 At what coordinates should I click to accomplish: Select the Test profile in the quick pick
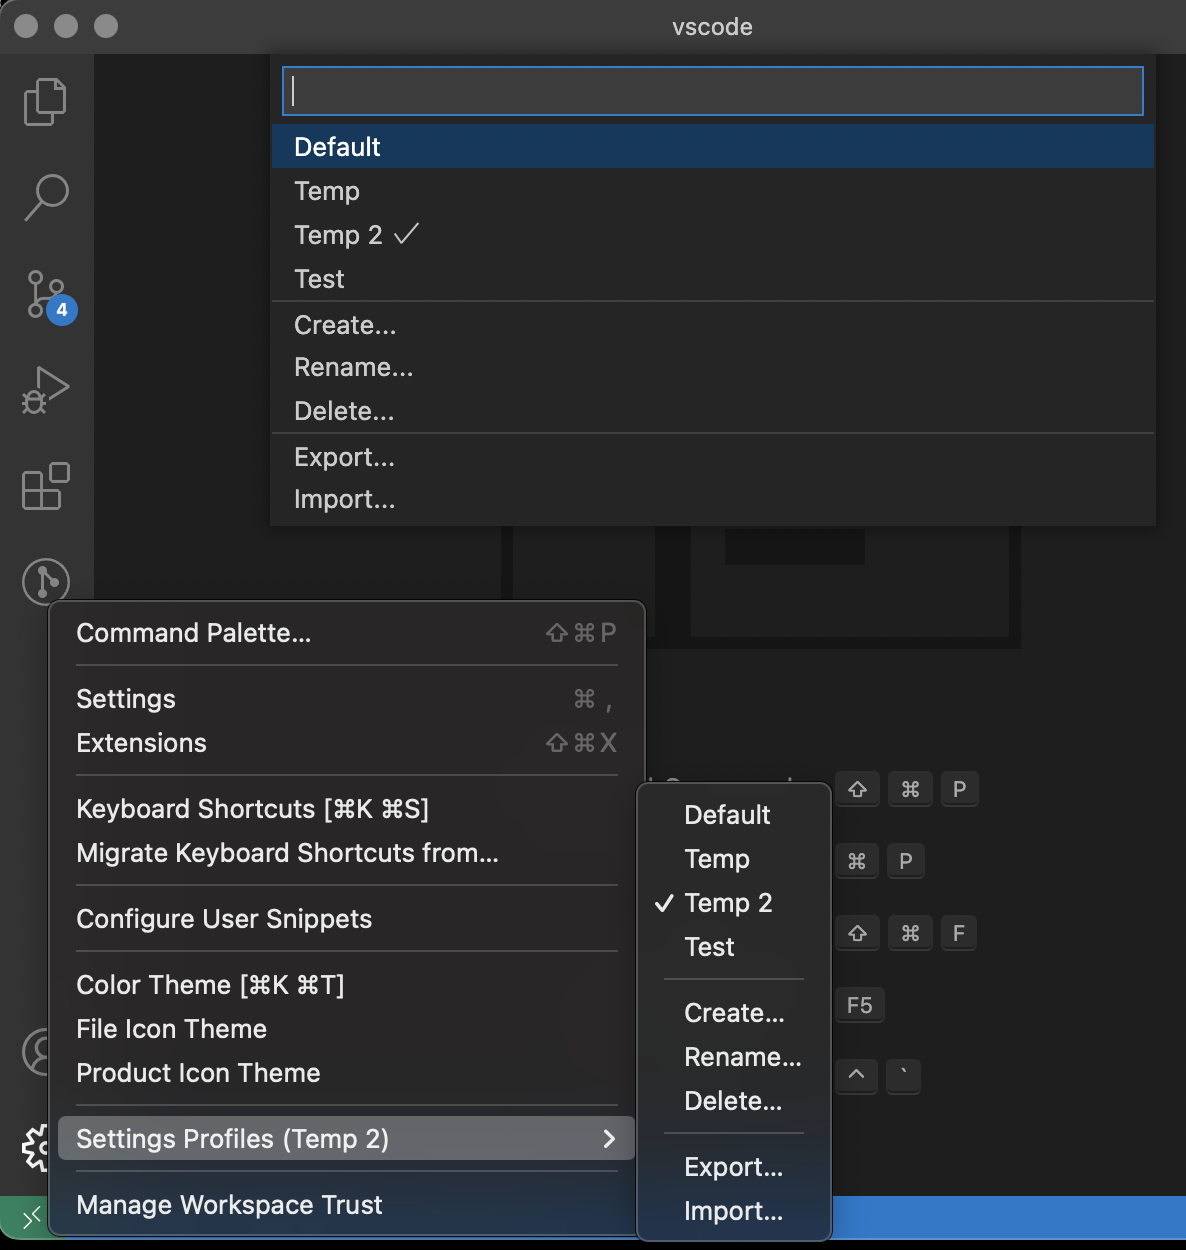[x=318, y=279]
